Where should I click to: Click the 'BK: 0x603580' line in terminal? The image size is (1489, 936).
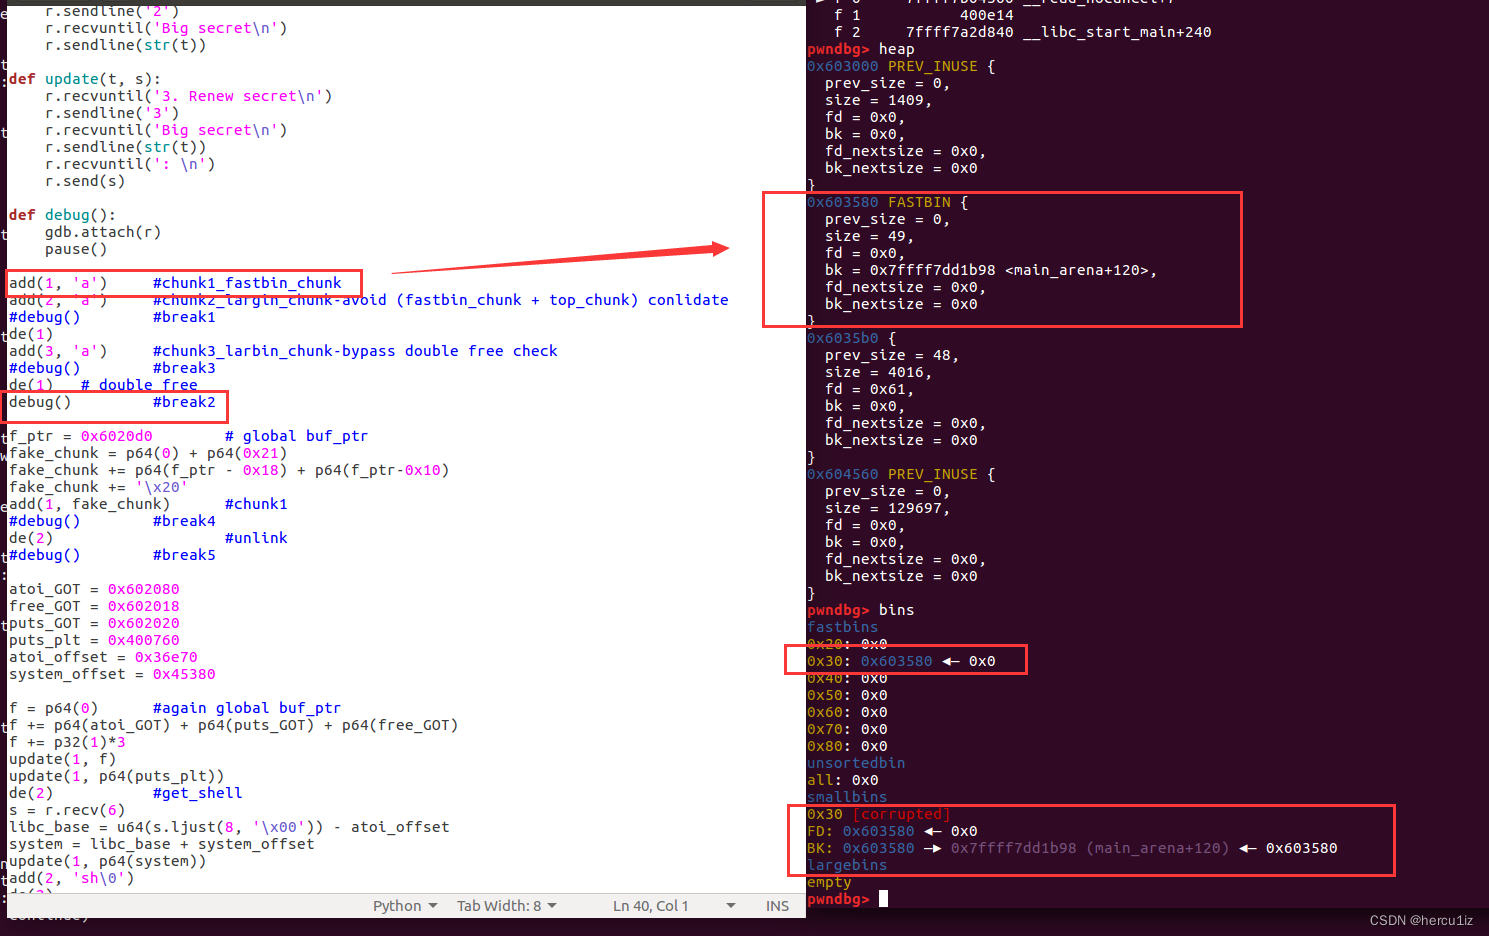coord(1072,848)
